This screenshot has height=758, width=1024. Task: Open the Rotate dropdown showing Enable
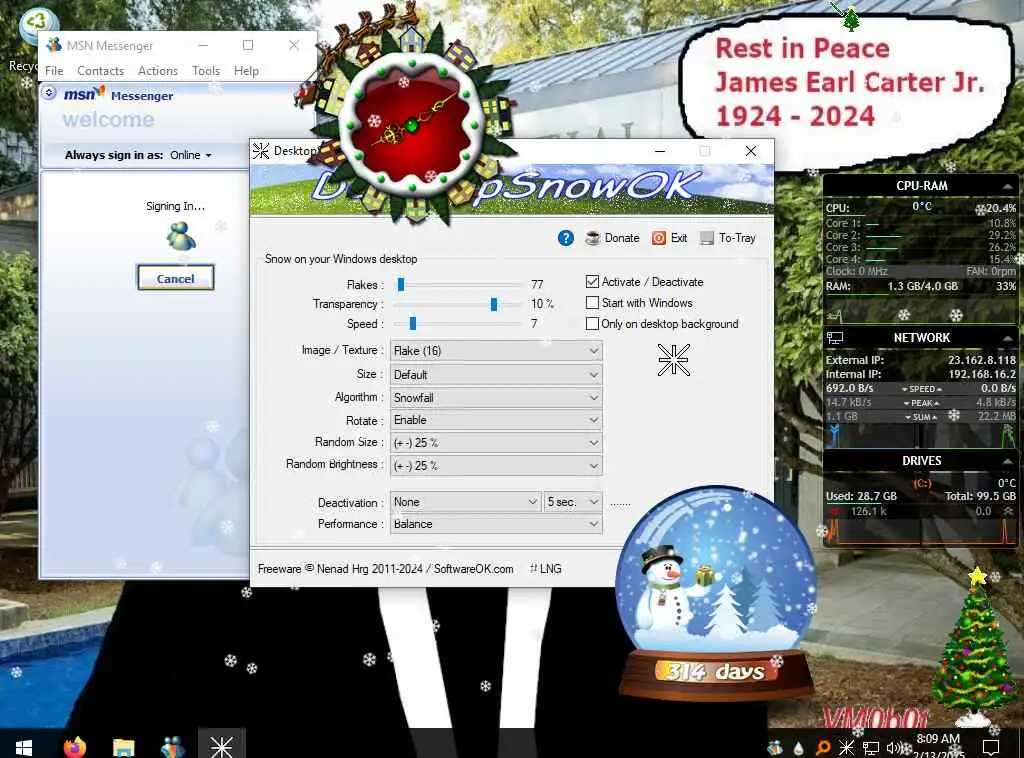coord(496,420)
